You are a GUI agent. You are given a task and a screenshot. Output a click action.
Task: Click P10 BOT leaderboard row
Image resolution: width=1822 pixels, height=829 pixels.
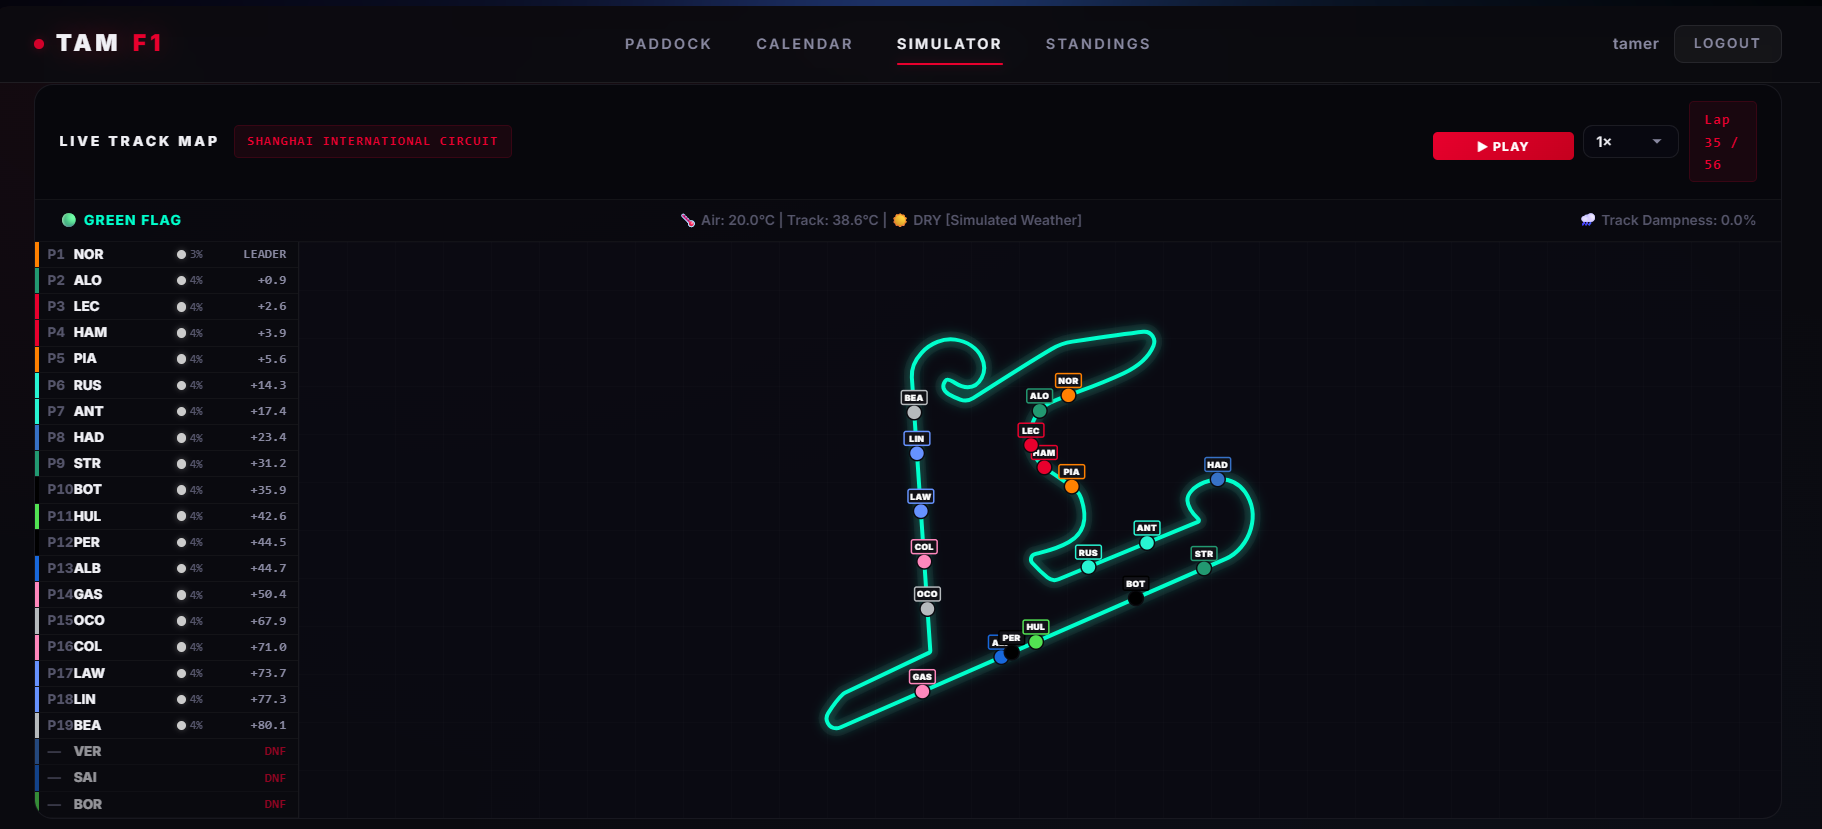click(x=167, y=489)
